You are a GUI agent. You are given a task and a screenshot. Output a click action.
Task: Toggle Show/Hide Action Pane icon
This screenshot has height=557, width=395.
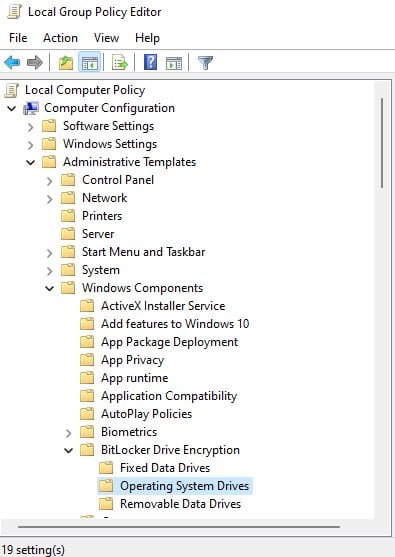click(x=174, y=63)
